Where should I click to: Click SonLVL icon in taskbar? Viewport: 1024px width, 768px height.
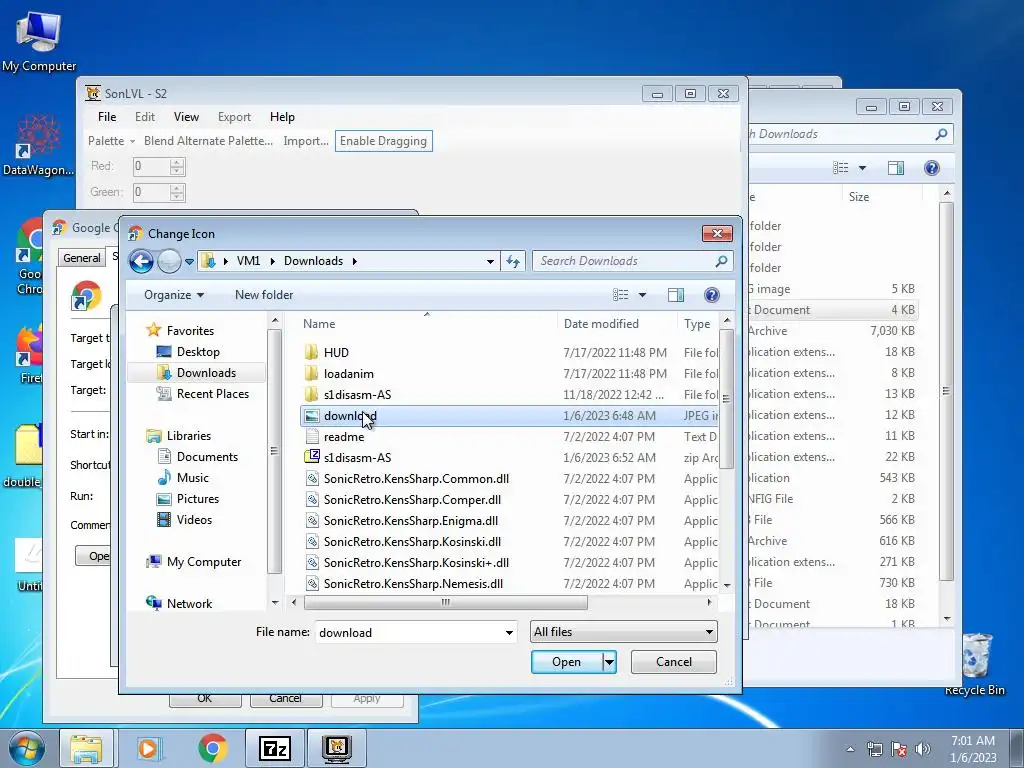point(337,748)
